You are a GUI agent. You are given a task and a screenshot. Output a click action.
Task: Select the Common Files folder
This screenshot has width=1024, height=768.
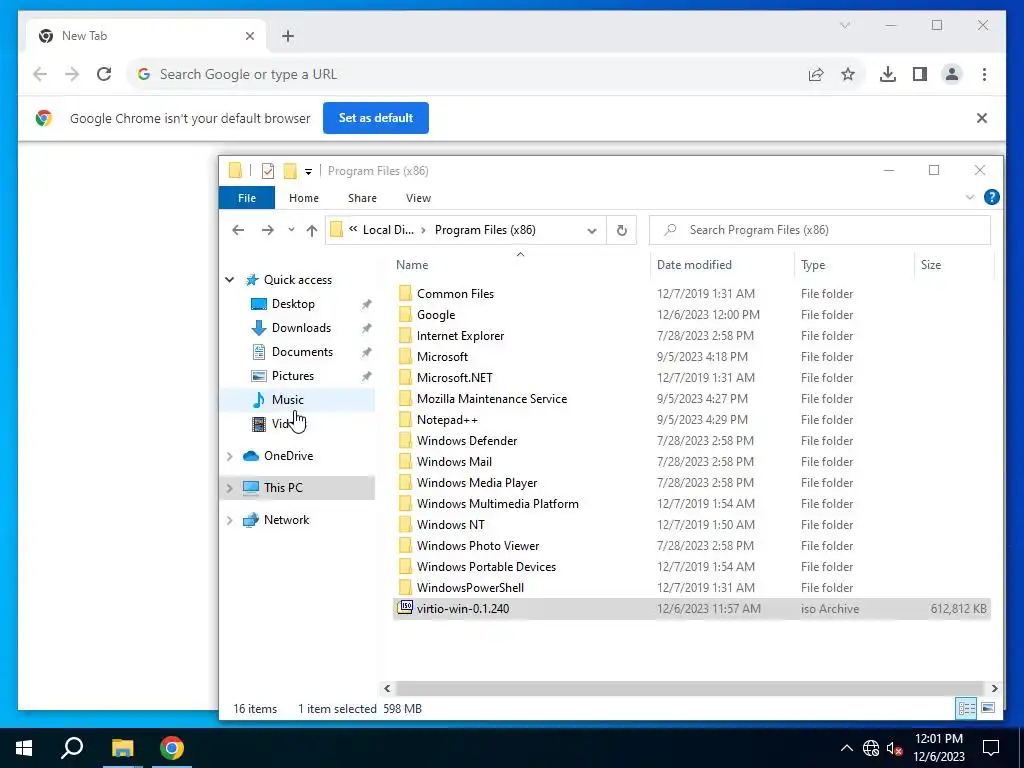tap(455, 294)
